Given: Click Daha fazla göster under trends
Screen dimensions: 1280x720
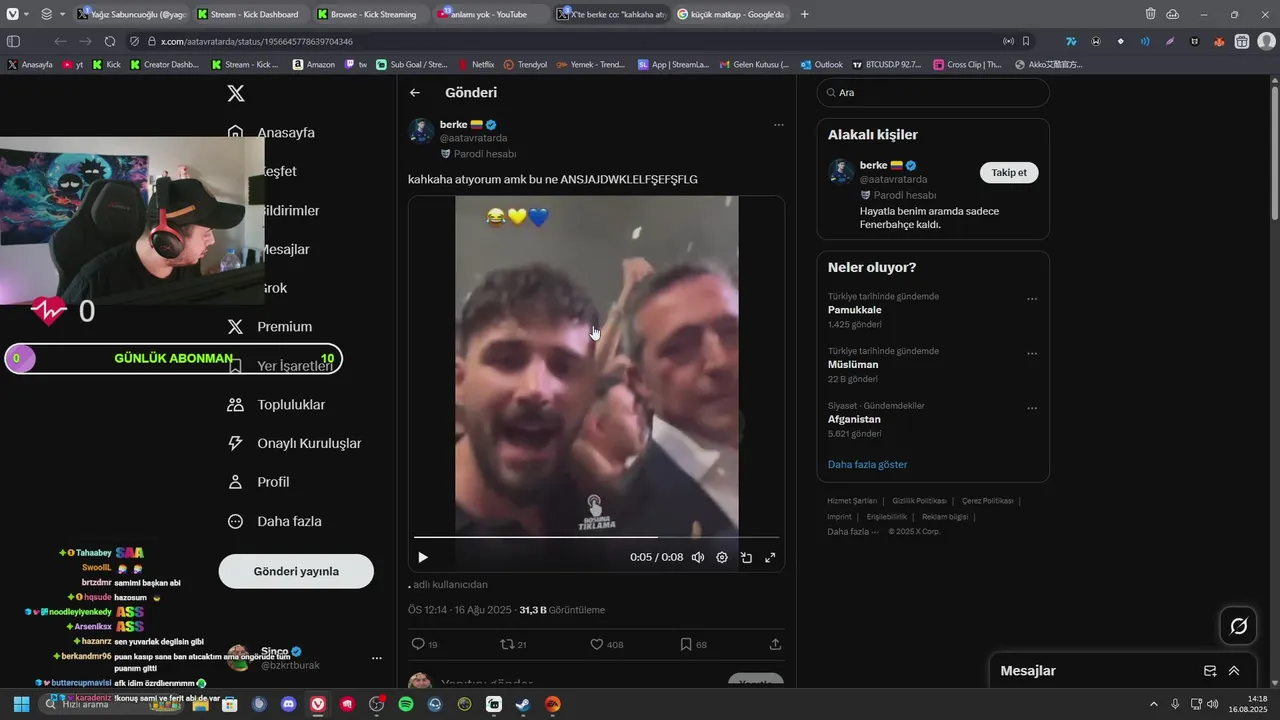Looking at the screenshot, I should pos(867,465).
